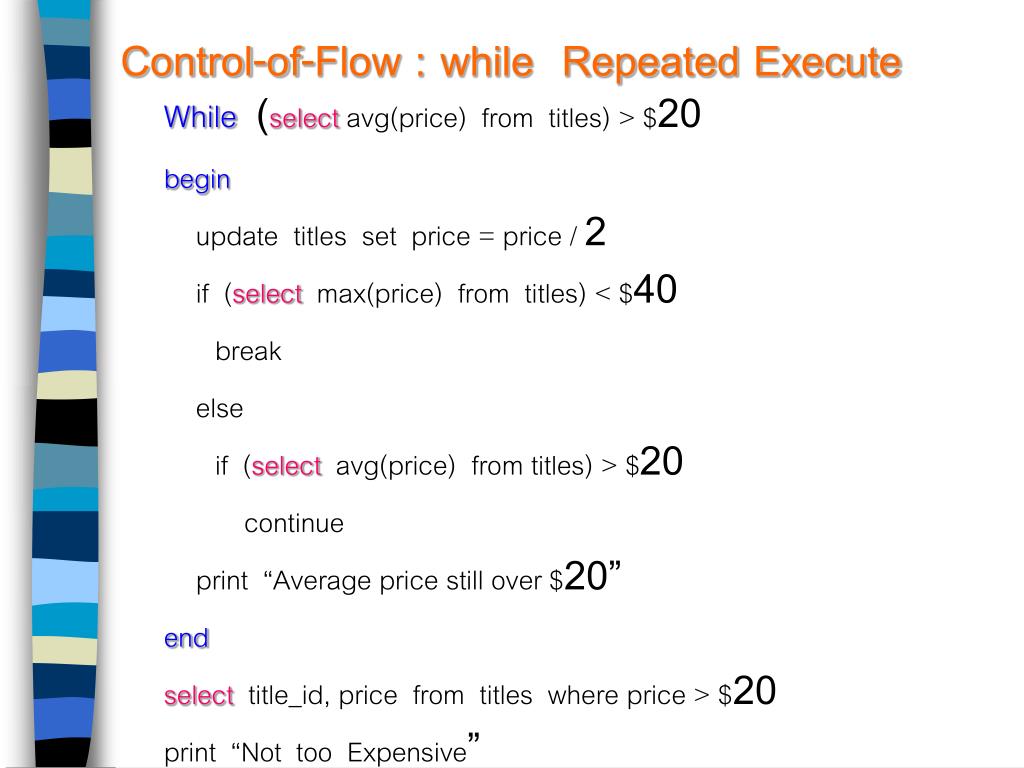Click the text 'Average price still over'
Image resolution: width=1024 pixels, height=768 pixels.
(408, 581)
